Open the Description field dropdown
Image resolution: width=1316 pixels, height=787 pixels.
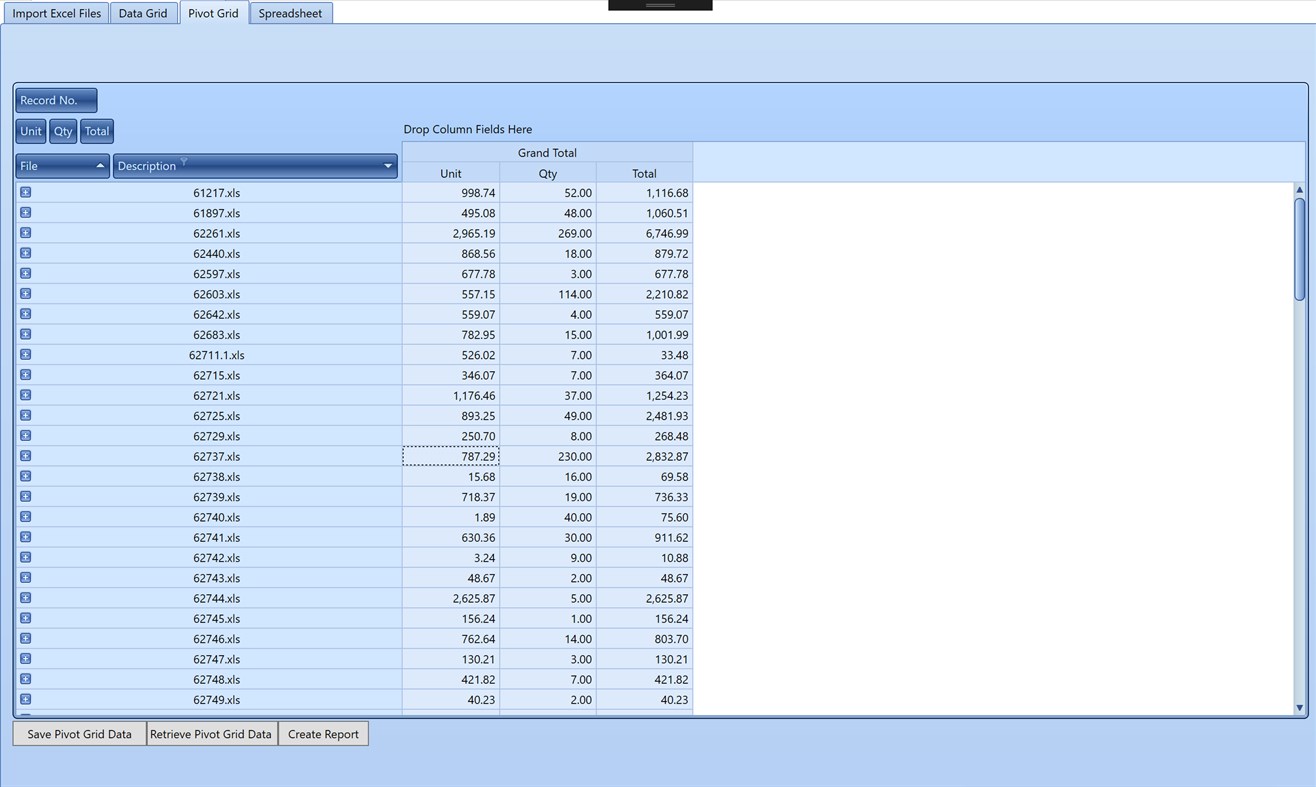pos(388,165)
